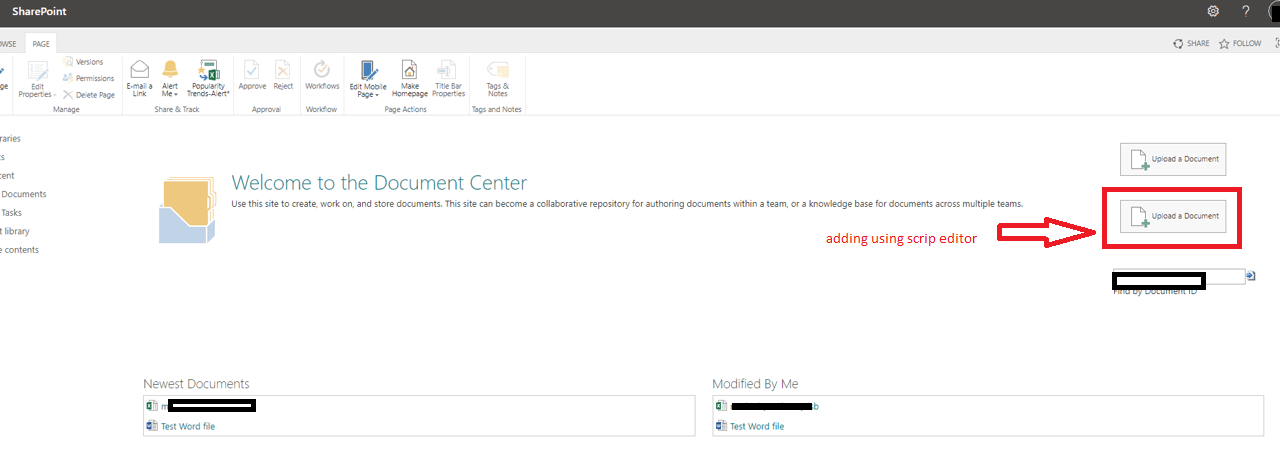Click the Newest Documents heading
This screenshot has height=470, width=1280.
pyautogui.click(x=196, y=384)
